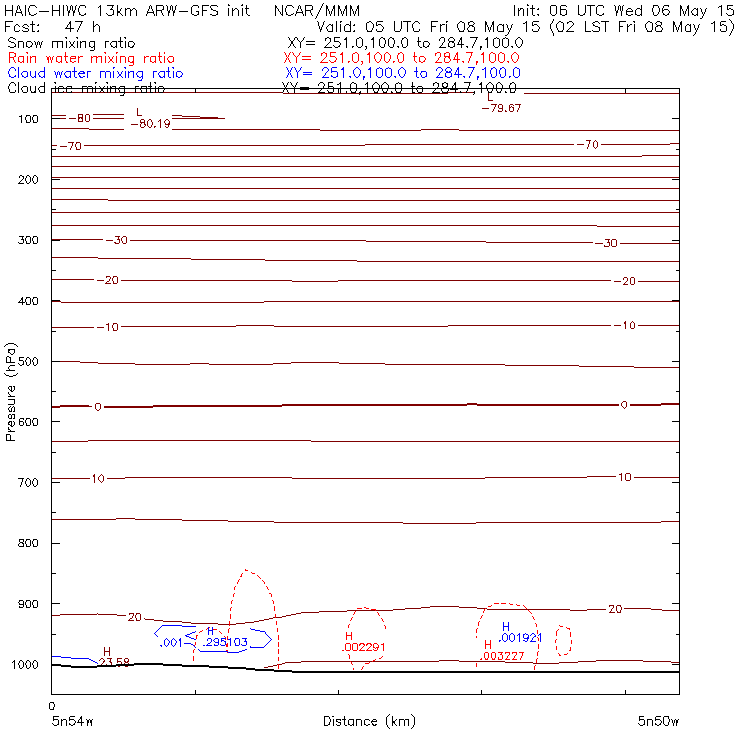Screen dimensions: 740x740
Task: Click the right '20' contour label
Action: [615, 609]
